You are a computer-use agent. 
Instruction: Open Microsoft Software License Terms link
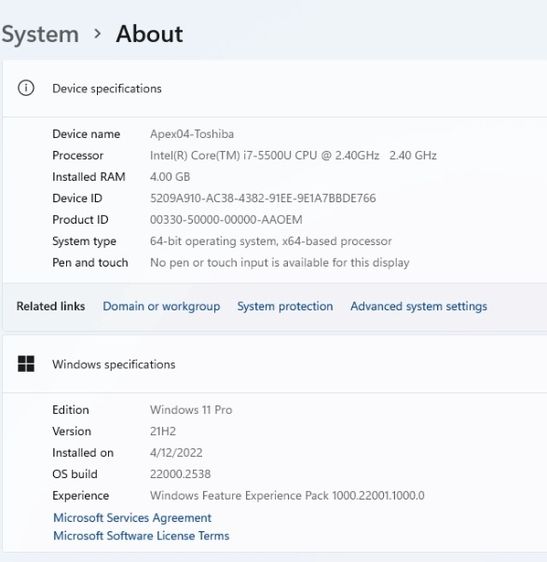point(141,535)
